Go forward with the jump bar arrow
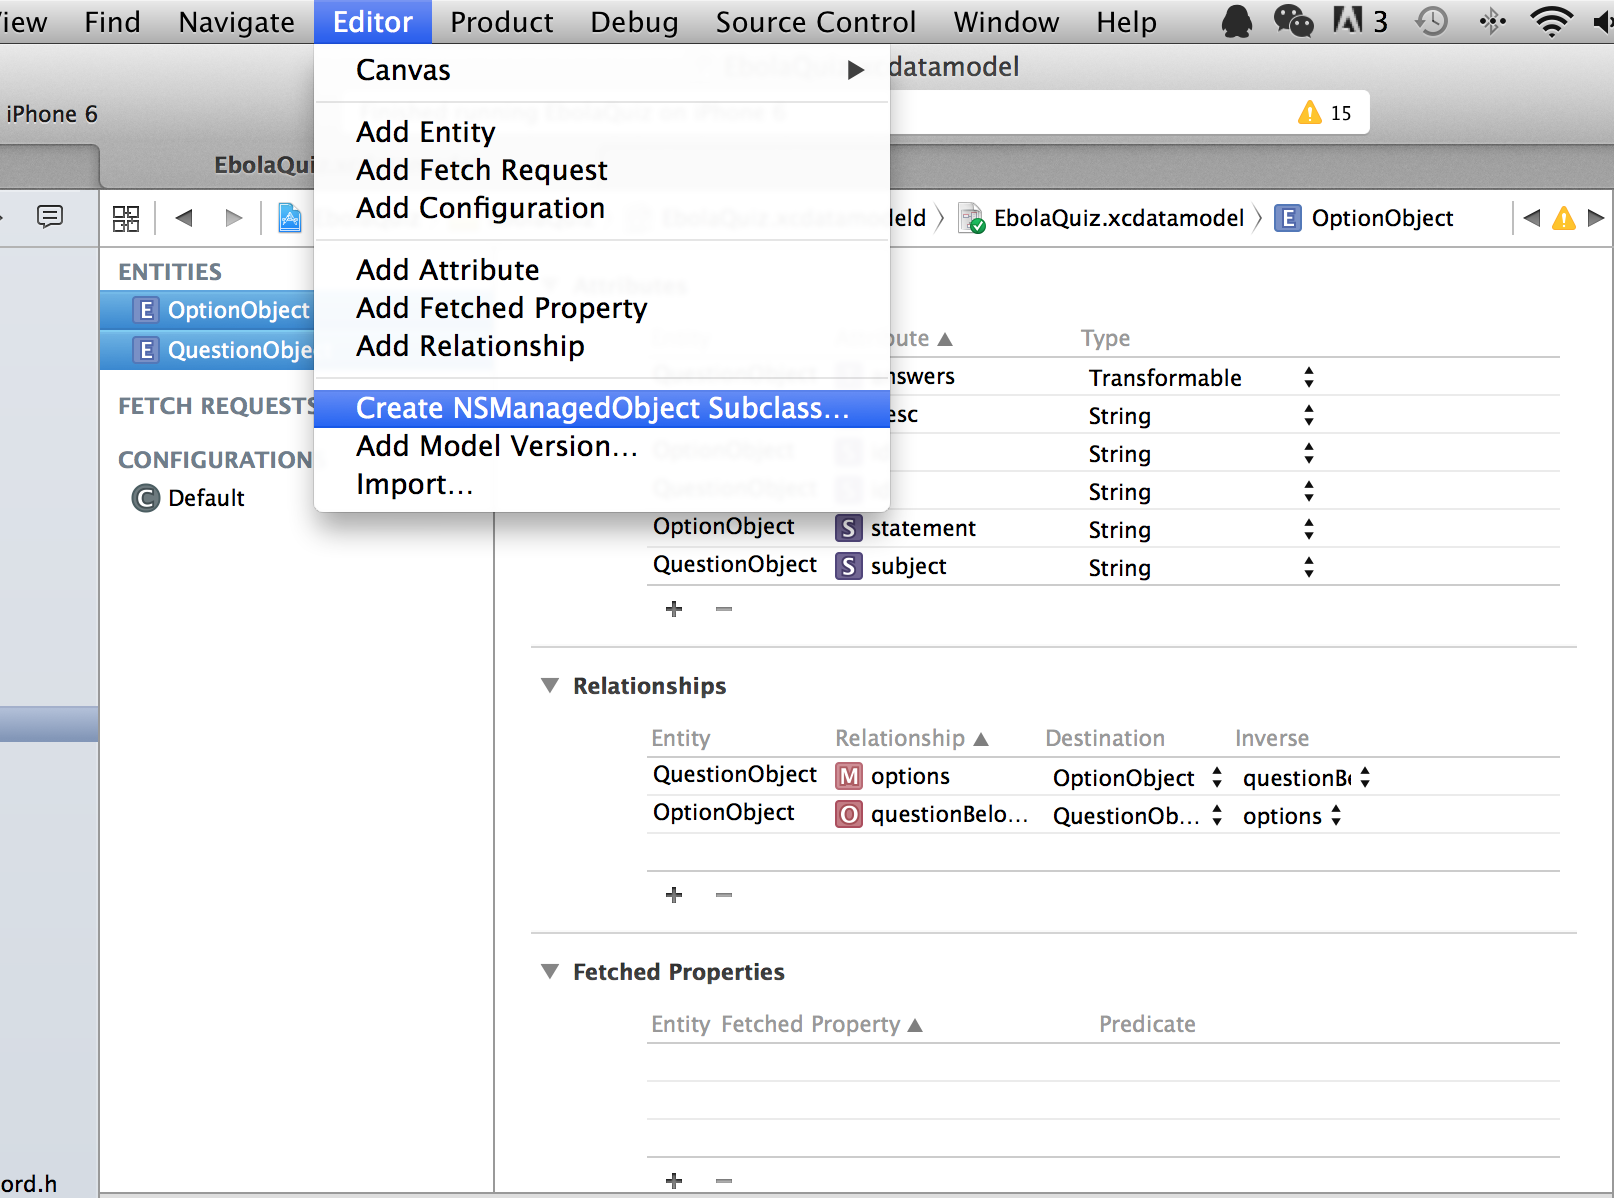The height and width of the screenshot is (1198, 1614). point(234,218)
